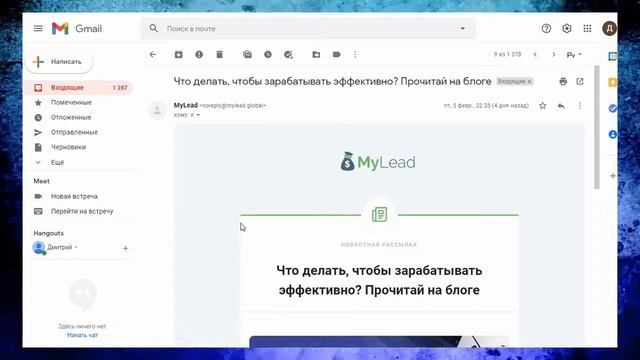Click the sender name MyLead
The height and width of the screenshot is (360, 640).
[186, 105]
